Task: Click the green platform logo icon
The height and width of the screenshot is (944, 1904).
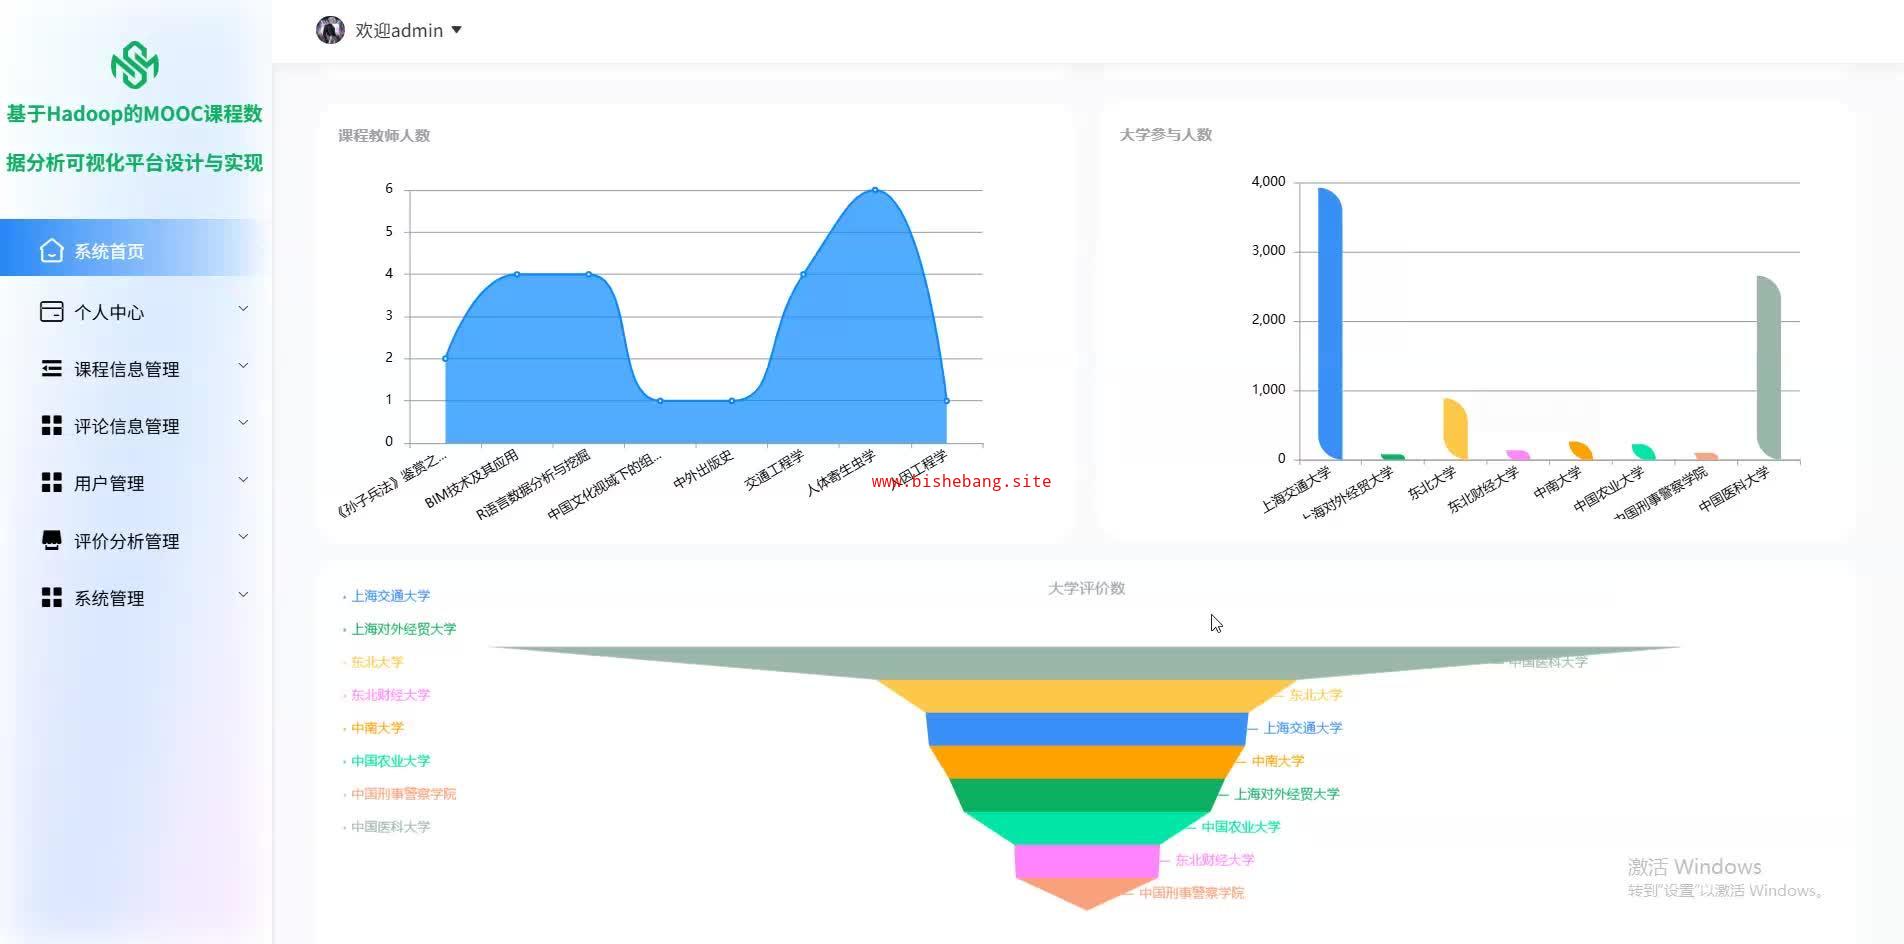Action: (135, 65)
